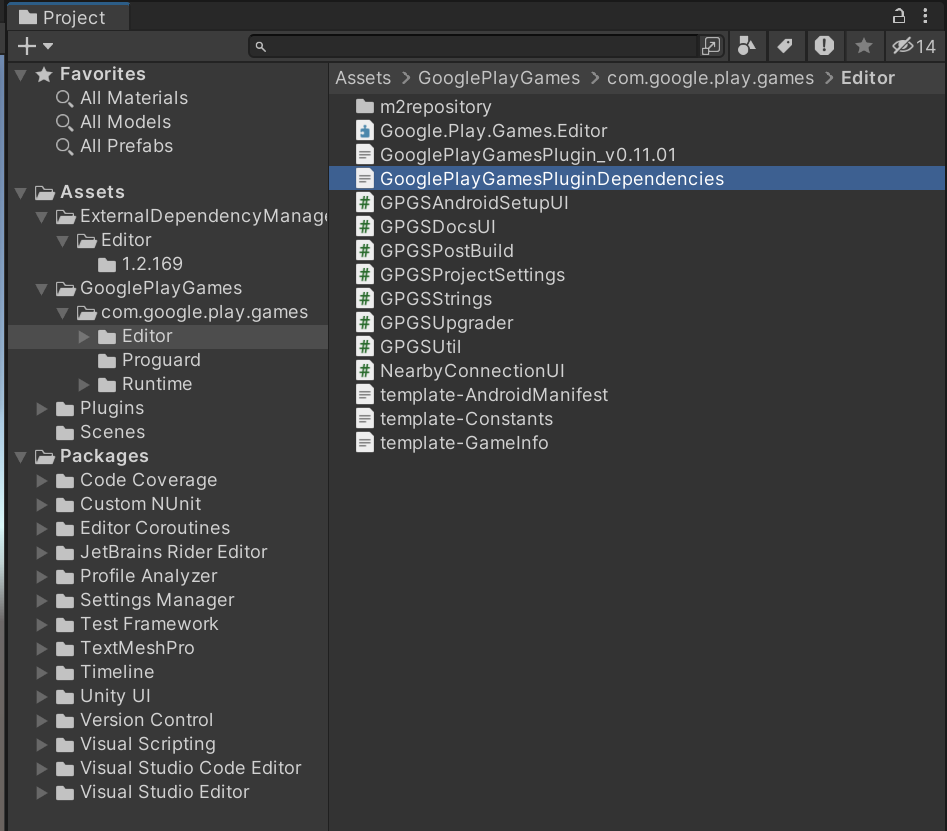Open the Project panel options menu
This screenshot has height=831, width=947.
coord(925,16)
